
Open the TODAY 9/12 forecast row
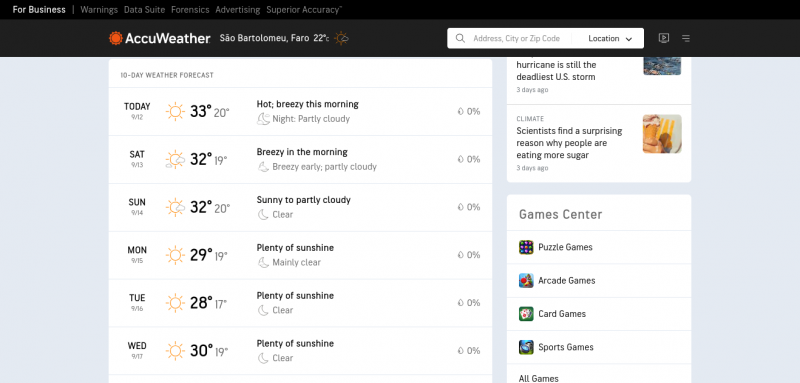[300, 111]
